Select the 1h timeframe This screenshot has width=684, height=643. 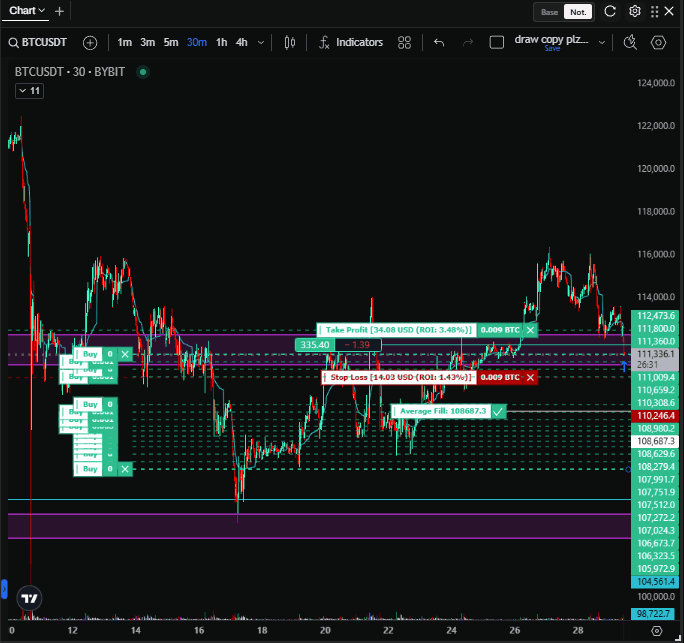[221, 43]
